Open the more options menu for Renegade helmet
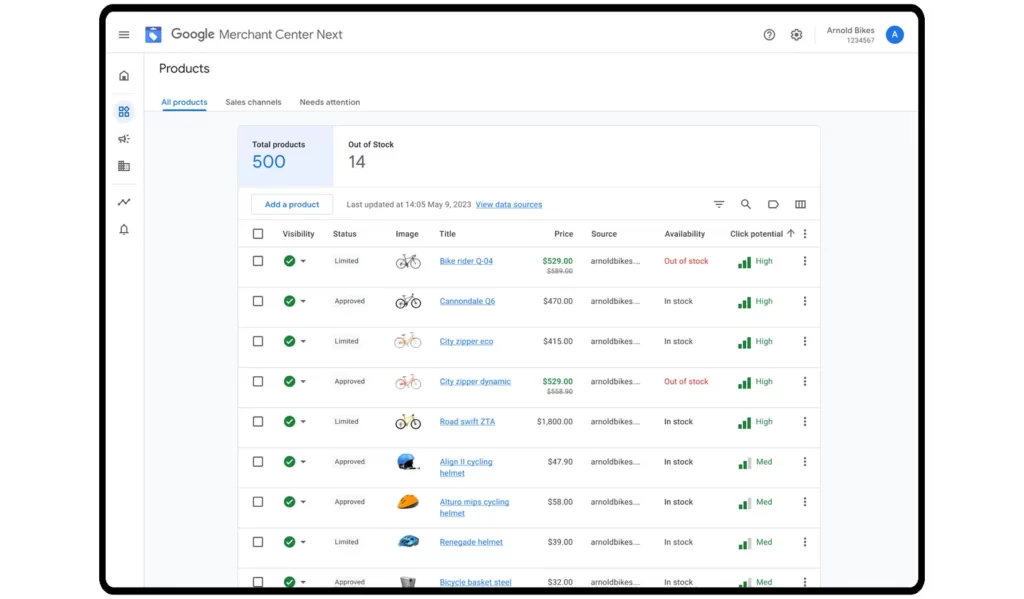This screenshot has width=1024, height=599. click(805, 542)
